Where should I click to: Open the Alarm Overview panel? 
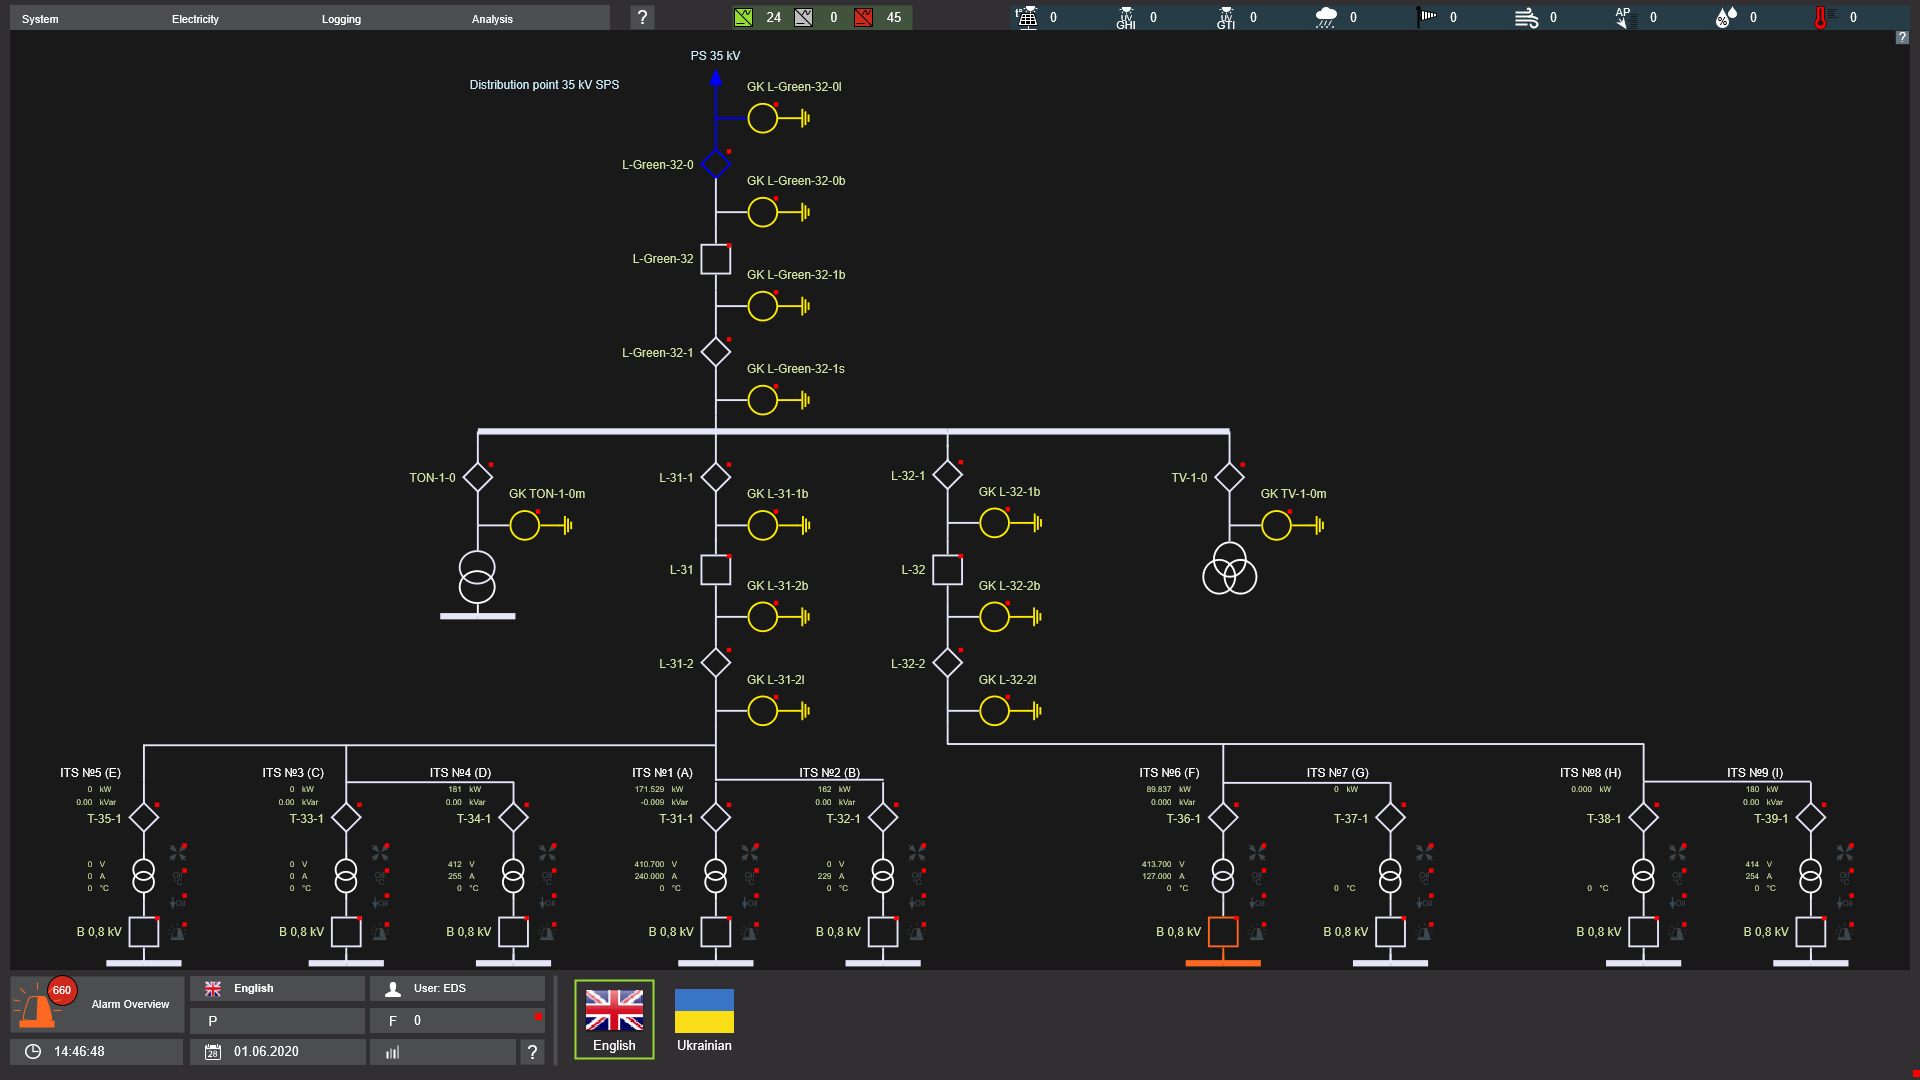click(97, 1004)
